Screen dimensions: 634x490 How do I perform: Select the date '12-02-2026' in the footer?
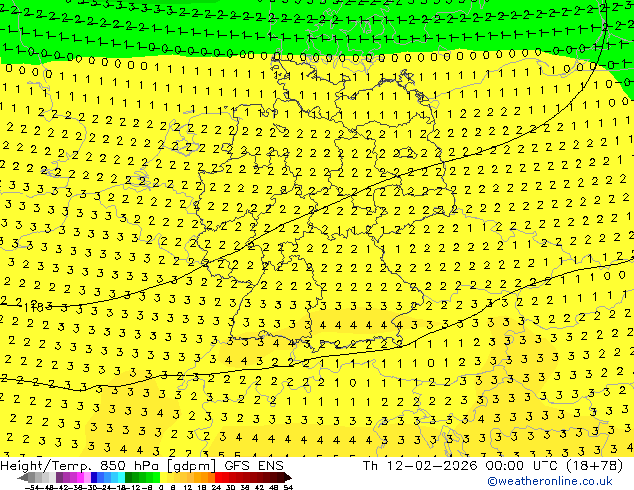(x=432, y=466)
